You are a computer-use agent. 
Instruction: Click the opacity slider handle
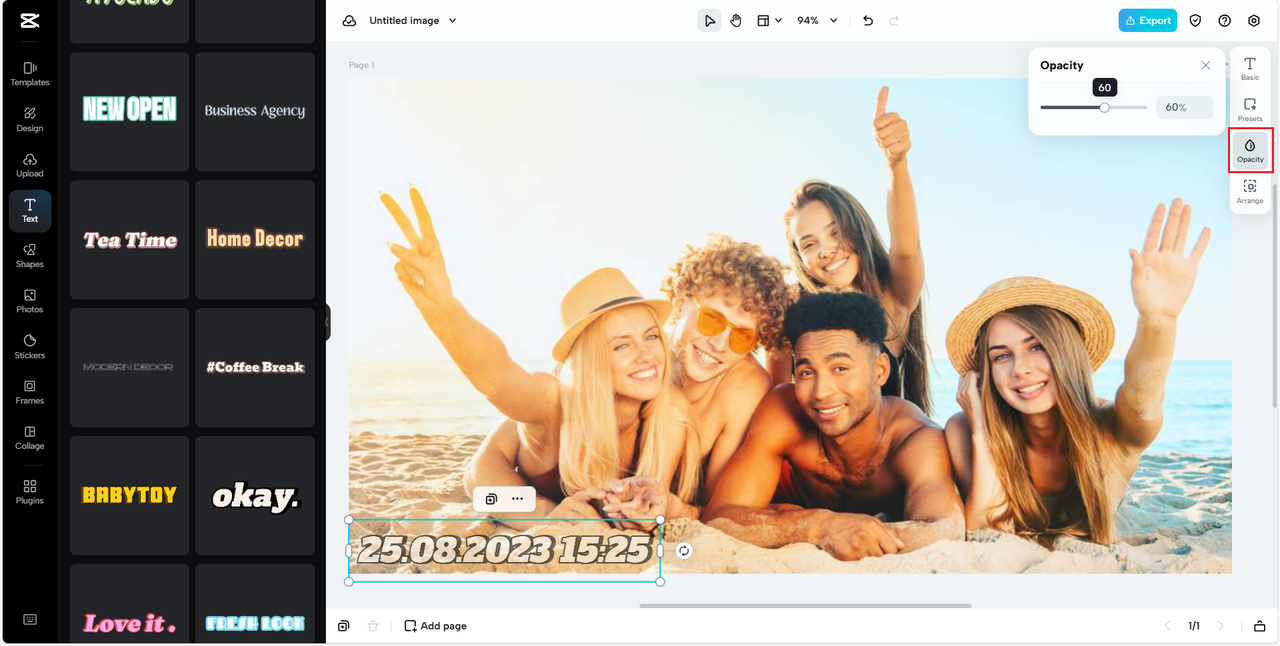tap(1104, 107)
